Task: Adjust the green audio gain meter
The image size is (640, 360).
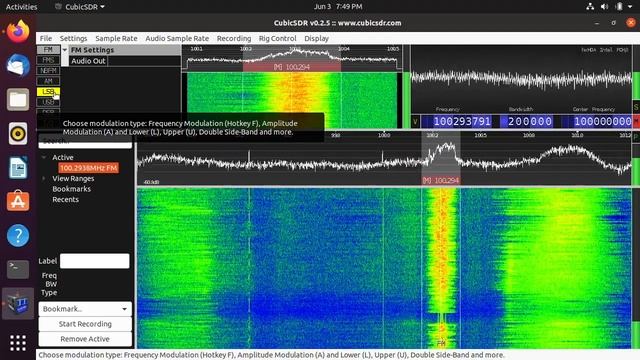Action: click(636, 72)
